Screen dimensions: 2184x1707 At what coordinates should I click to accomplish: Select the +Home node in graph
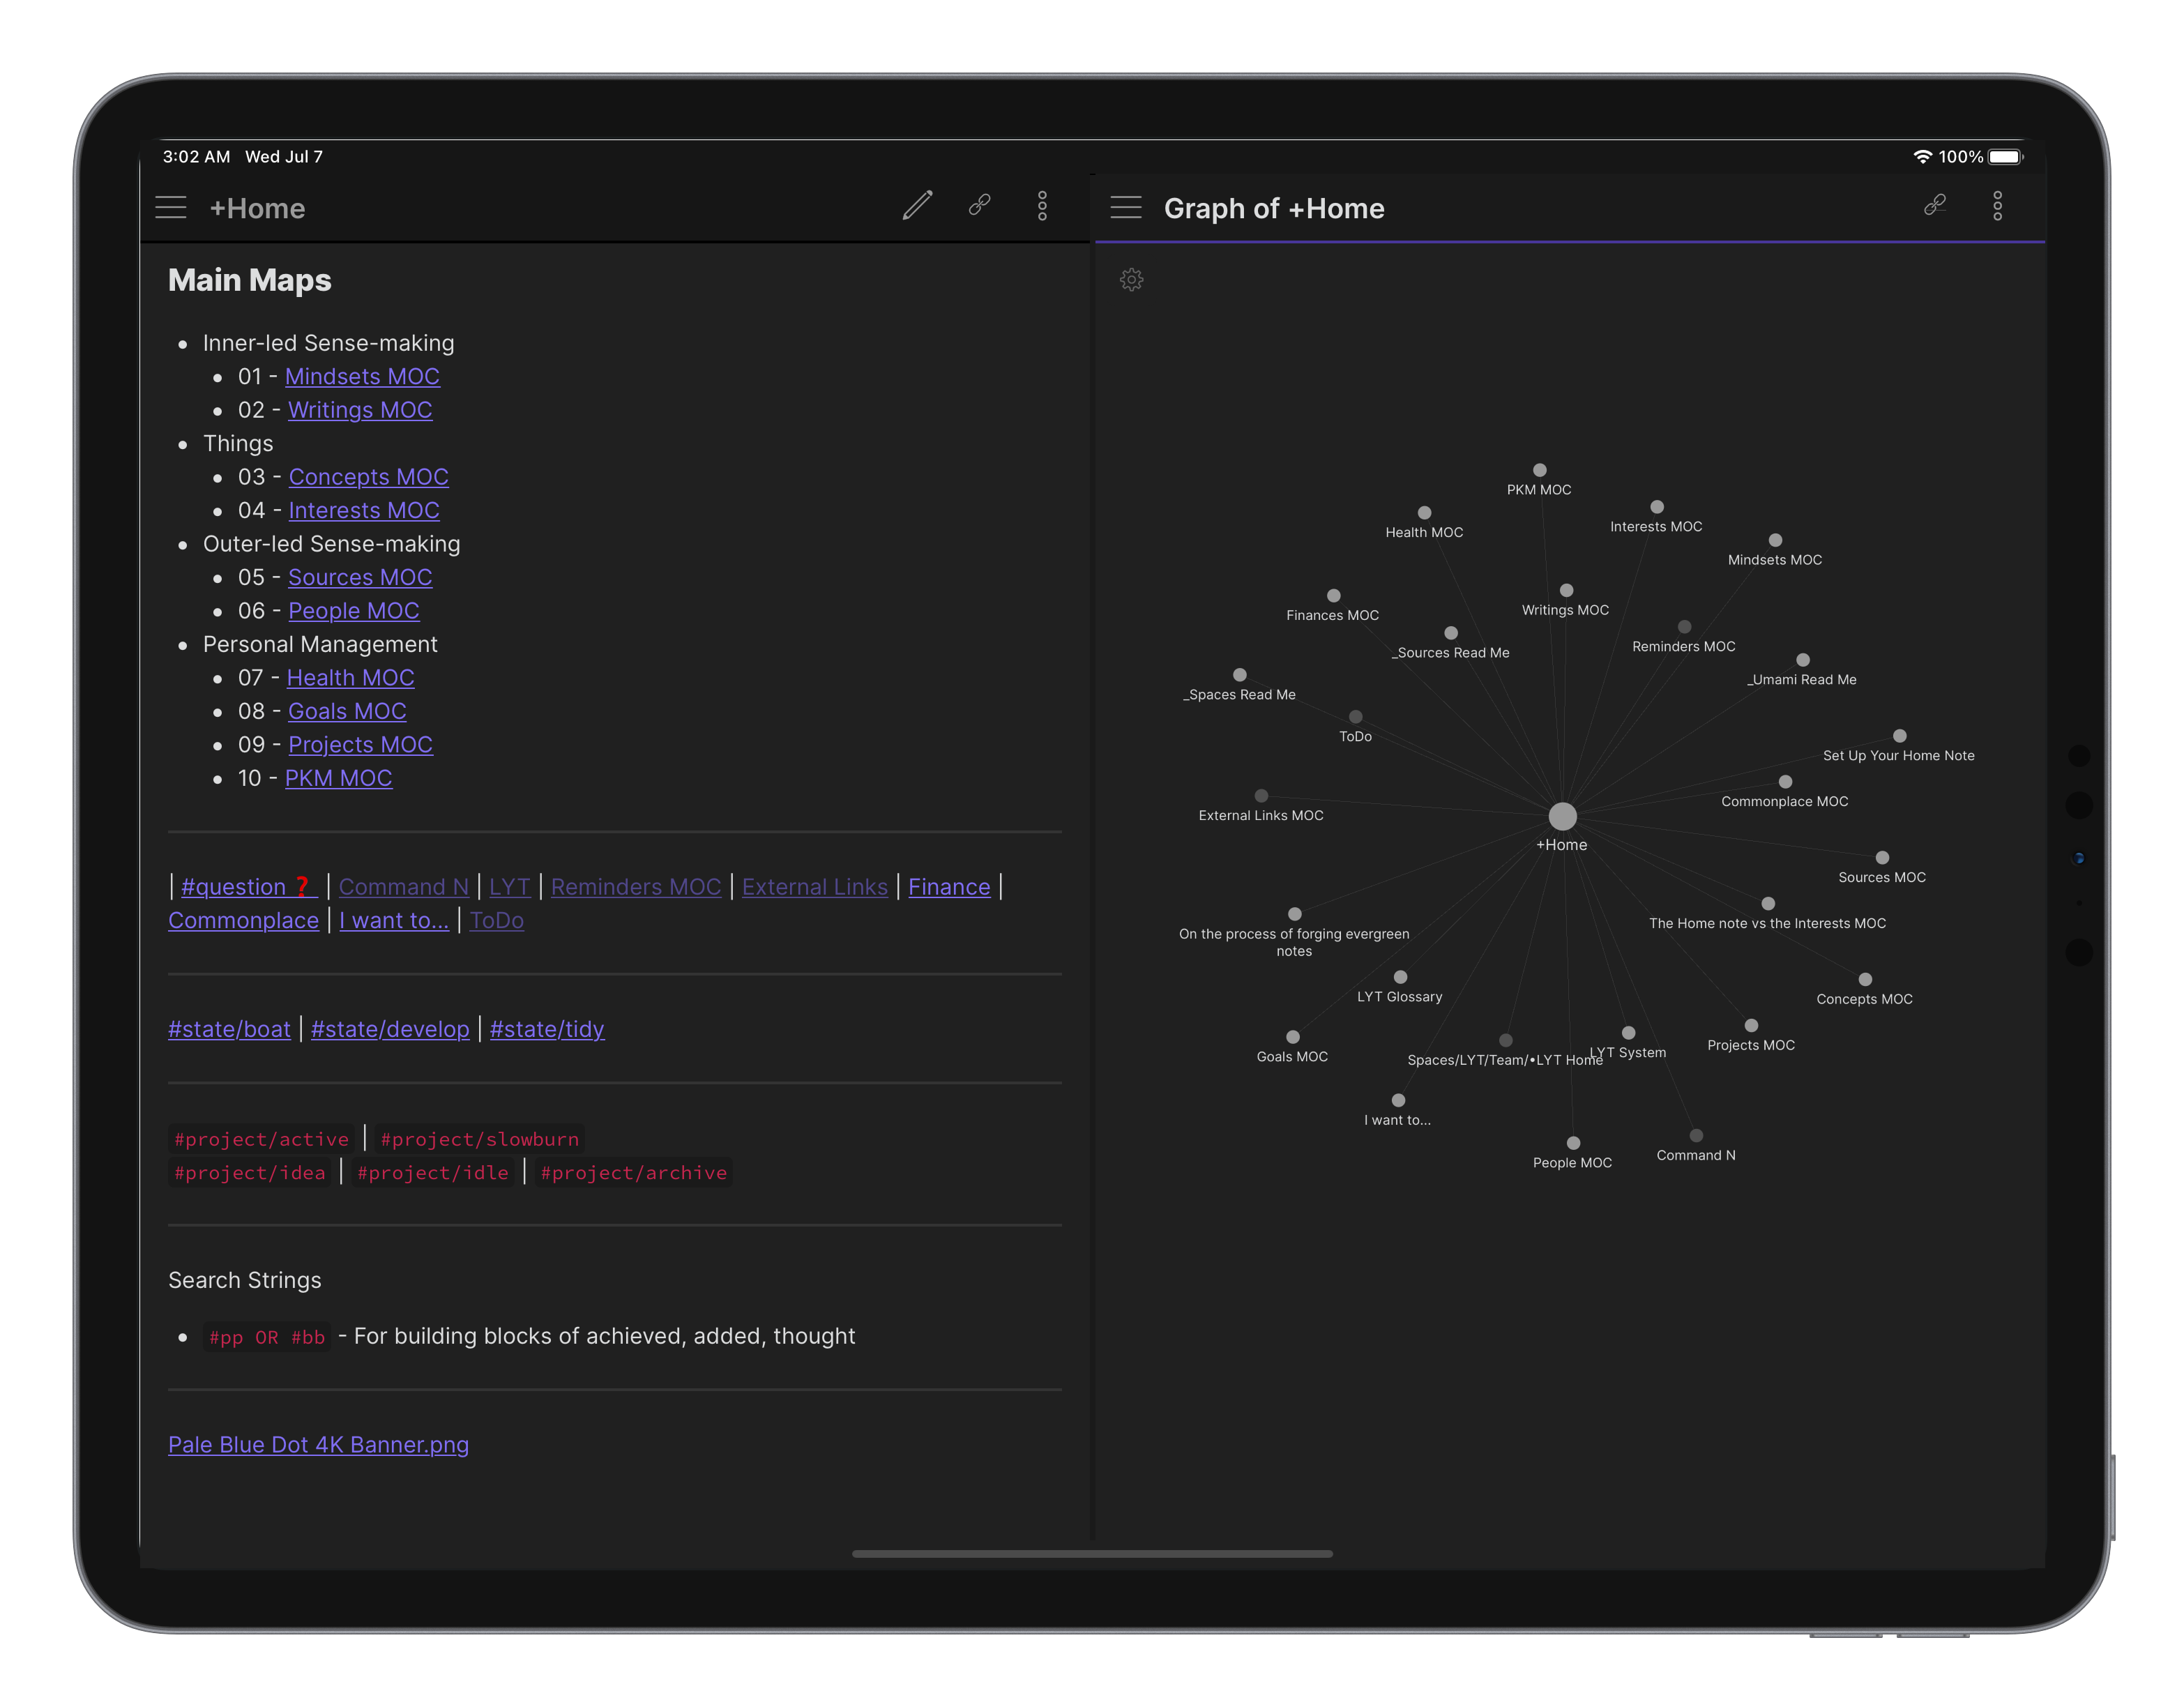[x=1562, y=817]
